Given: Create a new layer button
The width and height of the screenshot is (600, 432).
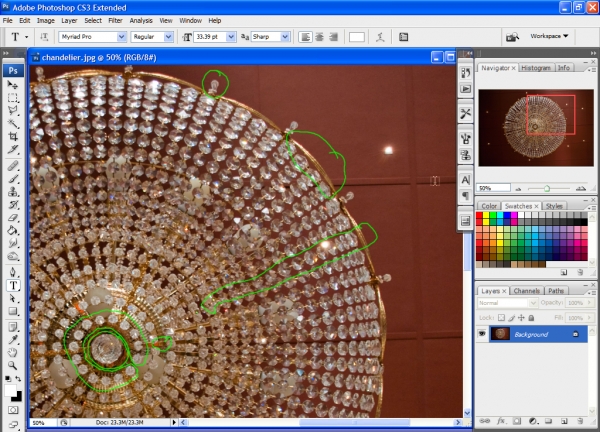Looking at the screenshot, I should [x=564, y=421].
